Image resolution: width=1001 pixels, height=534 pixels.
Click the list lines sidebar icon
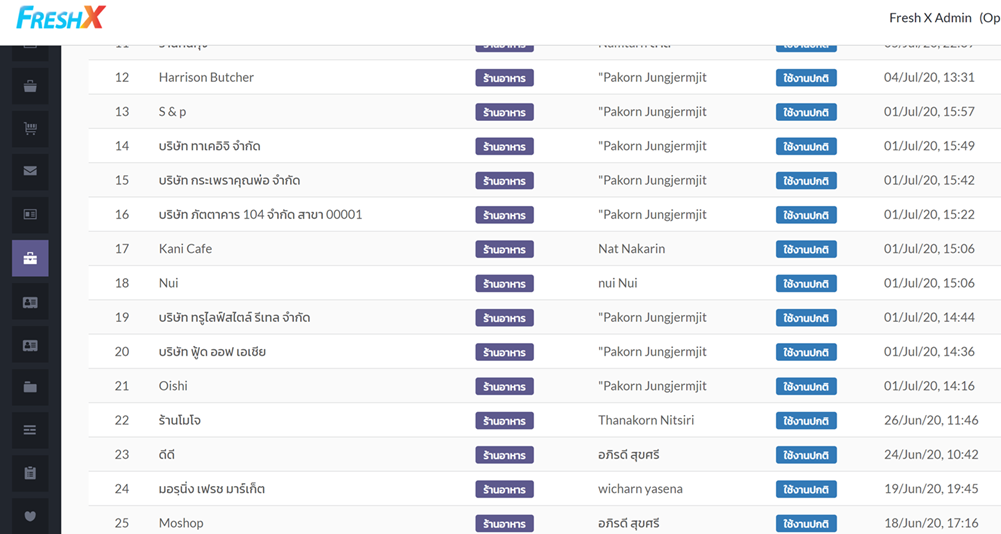coord(30,430)
